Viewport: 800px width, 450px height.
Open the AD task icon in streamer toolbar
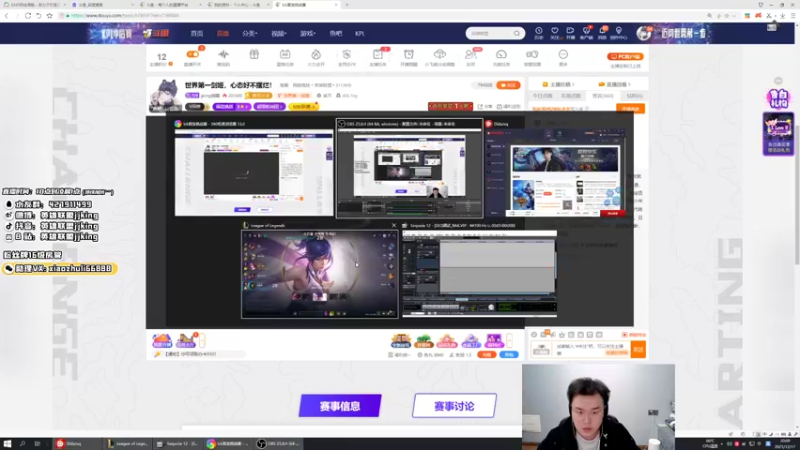pos(285,57)
